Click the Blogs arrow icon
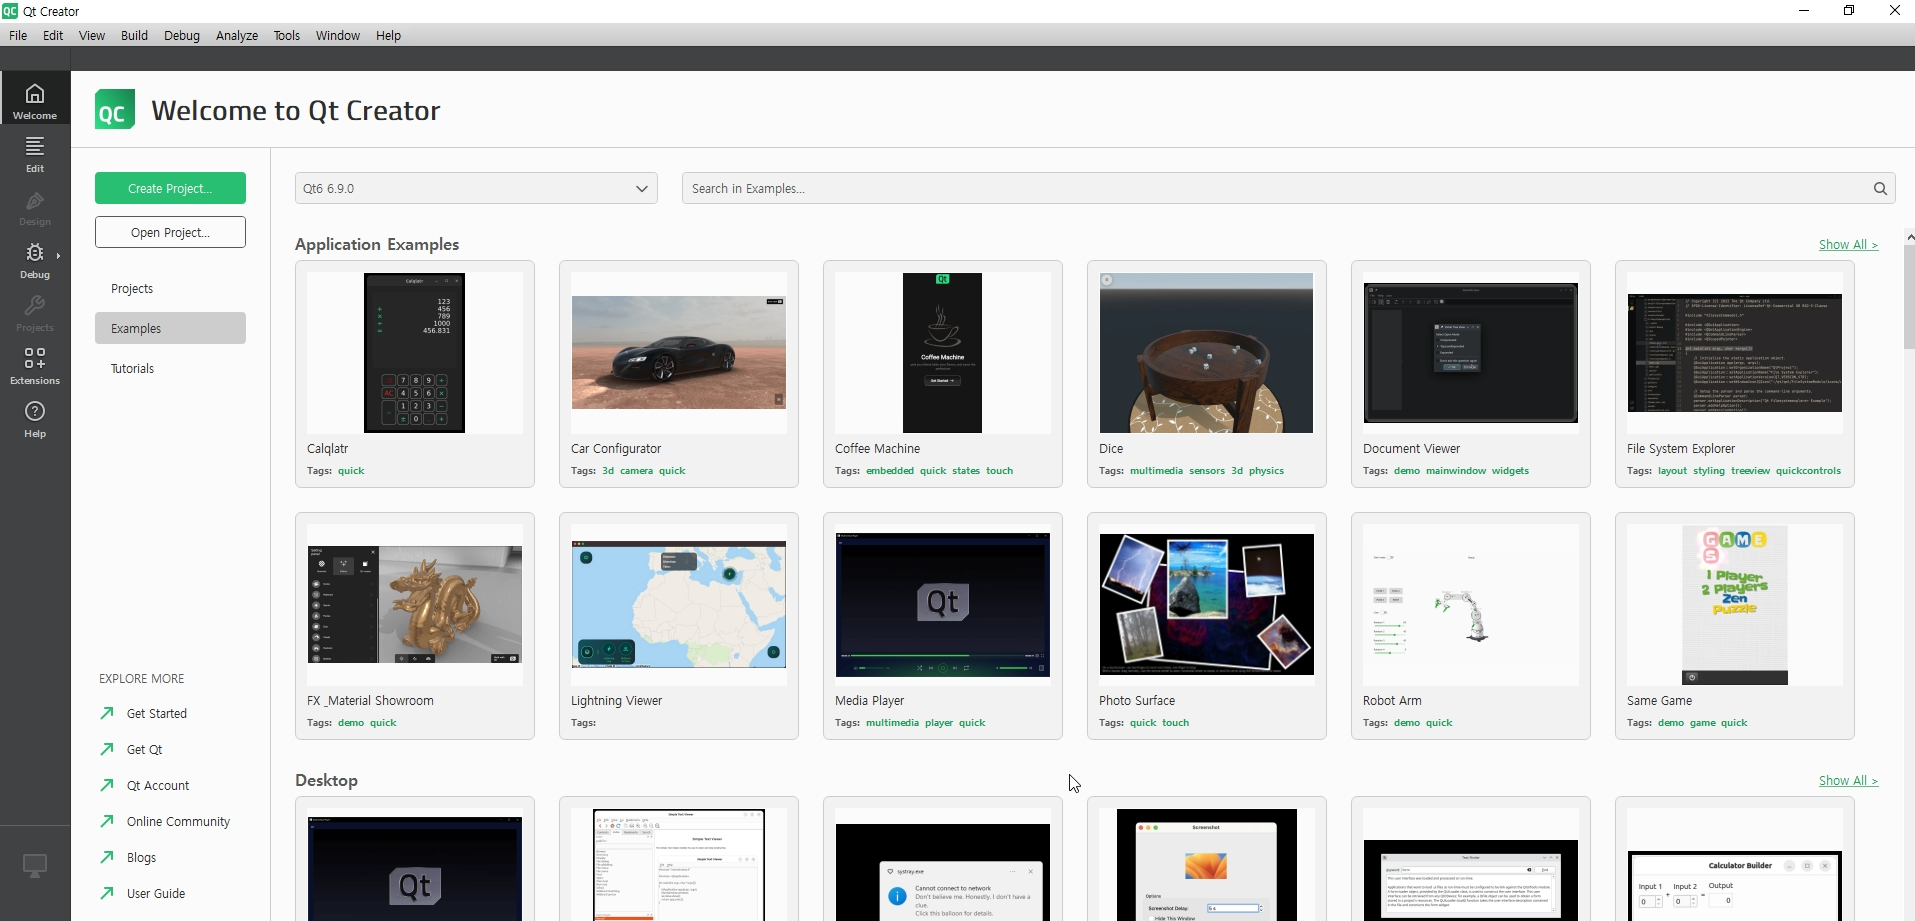 (x=107, y=857)
